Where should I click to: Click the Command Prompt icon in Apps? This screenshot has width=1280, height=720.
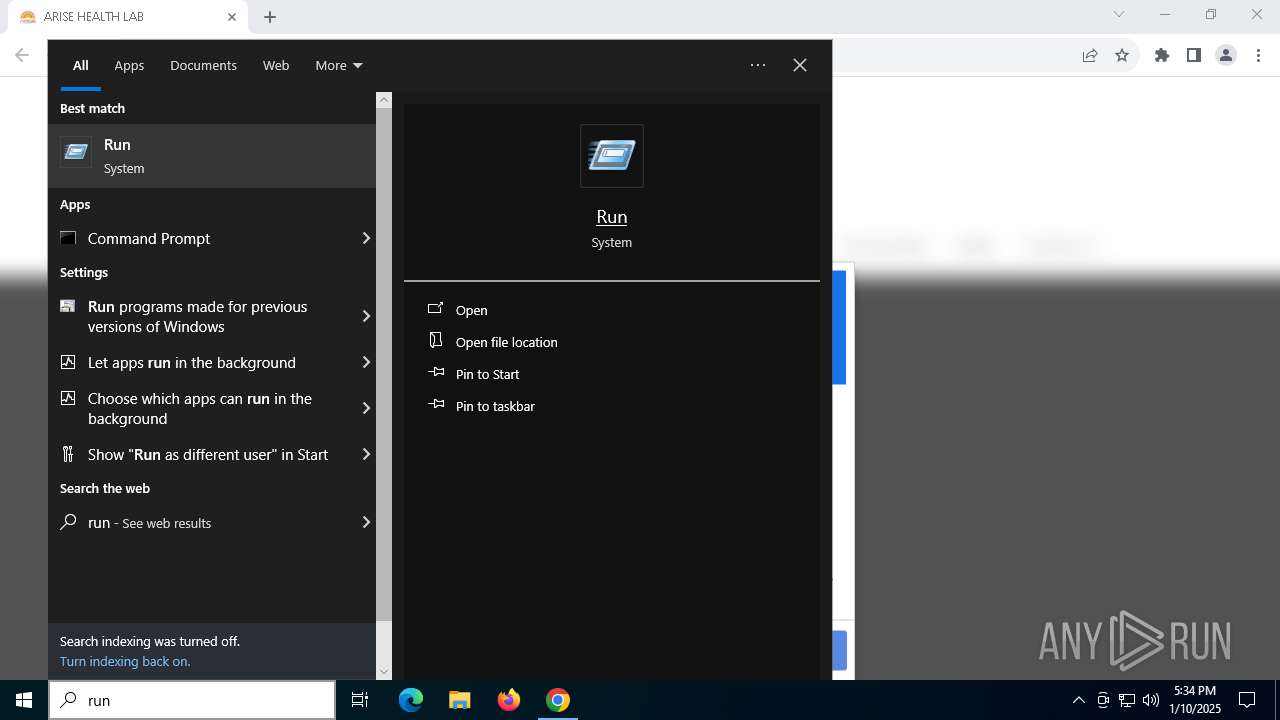point(68,238)
